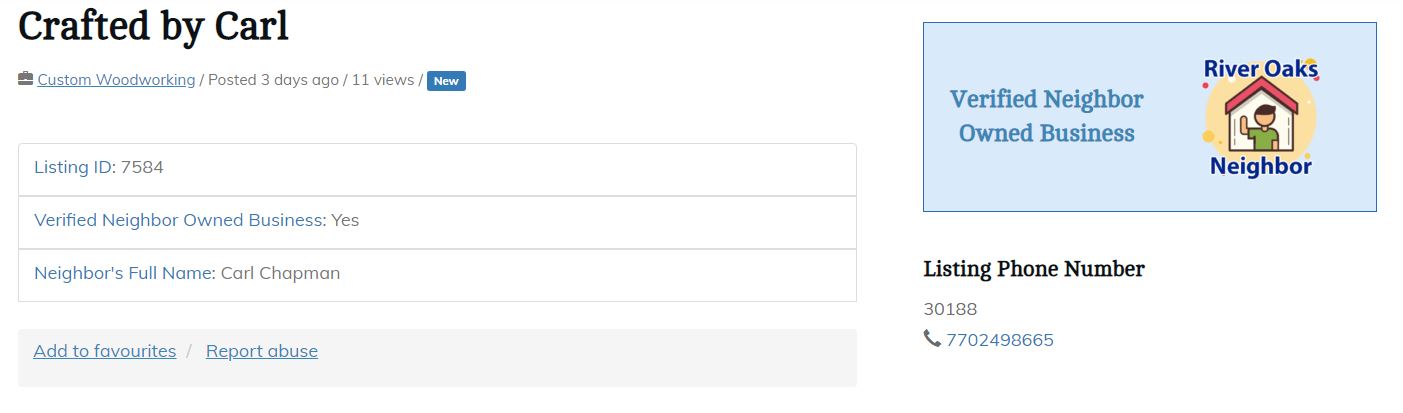Call phone number 7702498665

point(1000,340)
